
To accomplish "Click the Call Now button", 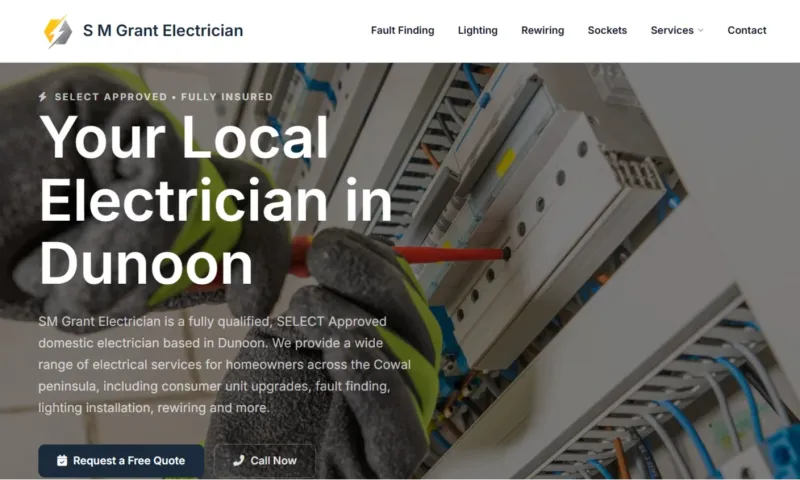I will (x=264, y=461).
